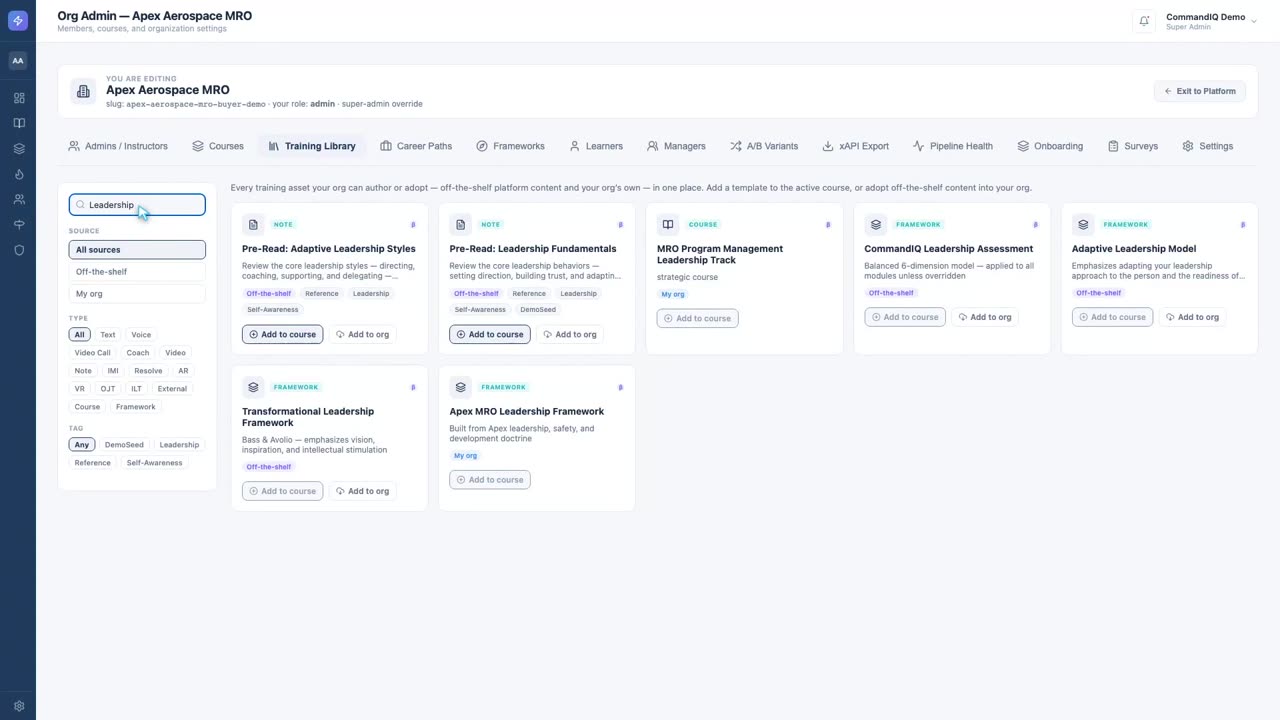This screenshot has width=1280, height=720.
Task: Add CommandIQ Leadership Assessment to org
Action: click(x=984, y=317)
